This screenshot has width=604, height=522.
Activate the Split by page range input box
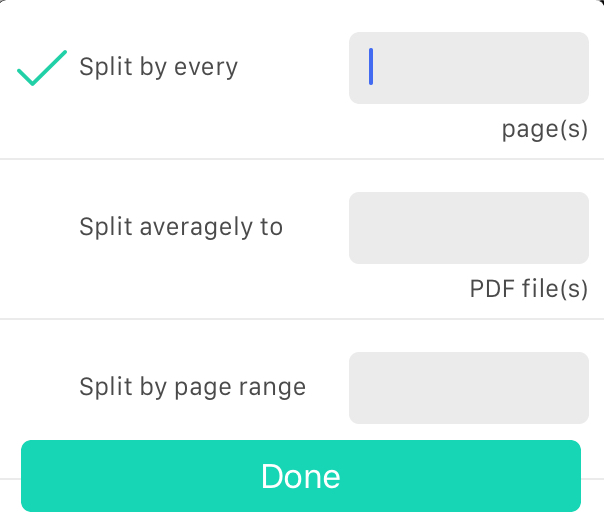pyautogui.click(x=468, y=387)
